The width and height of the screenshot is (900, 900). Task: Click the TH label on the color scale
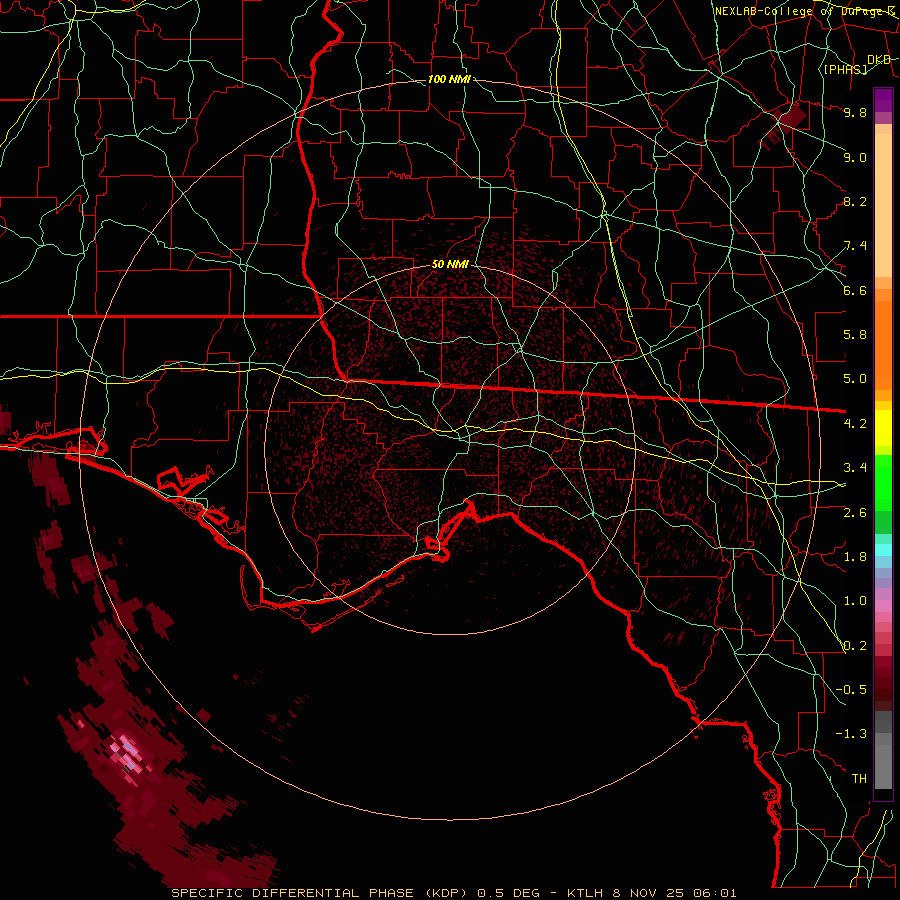(x=859, y=779)
